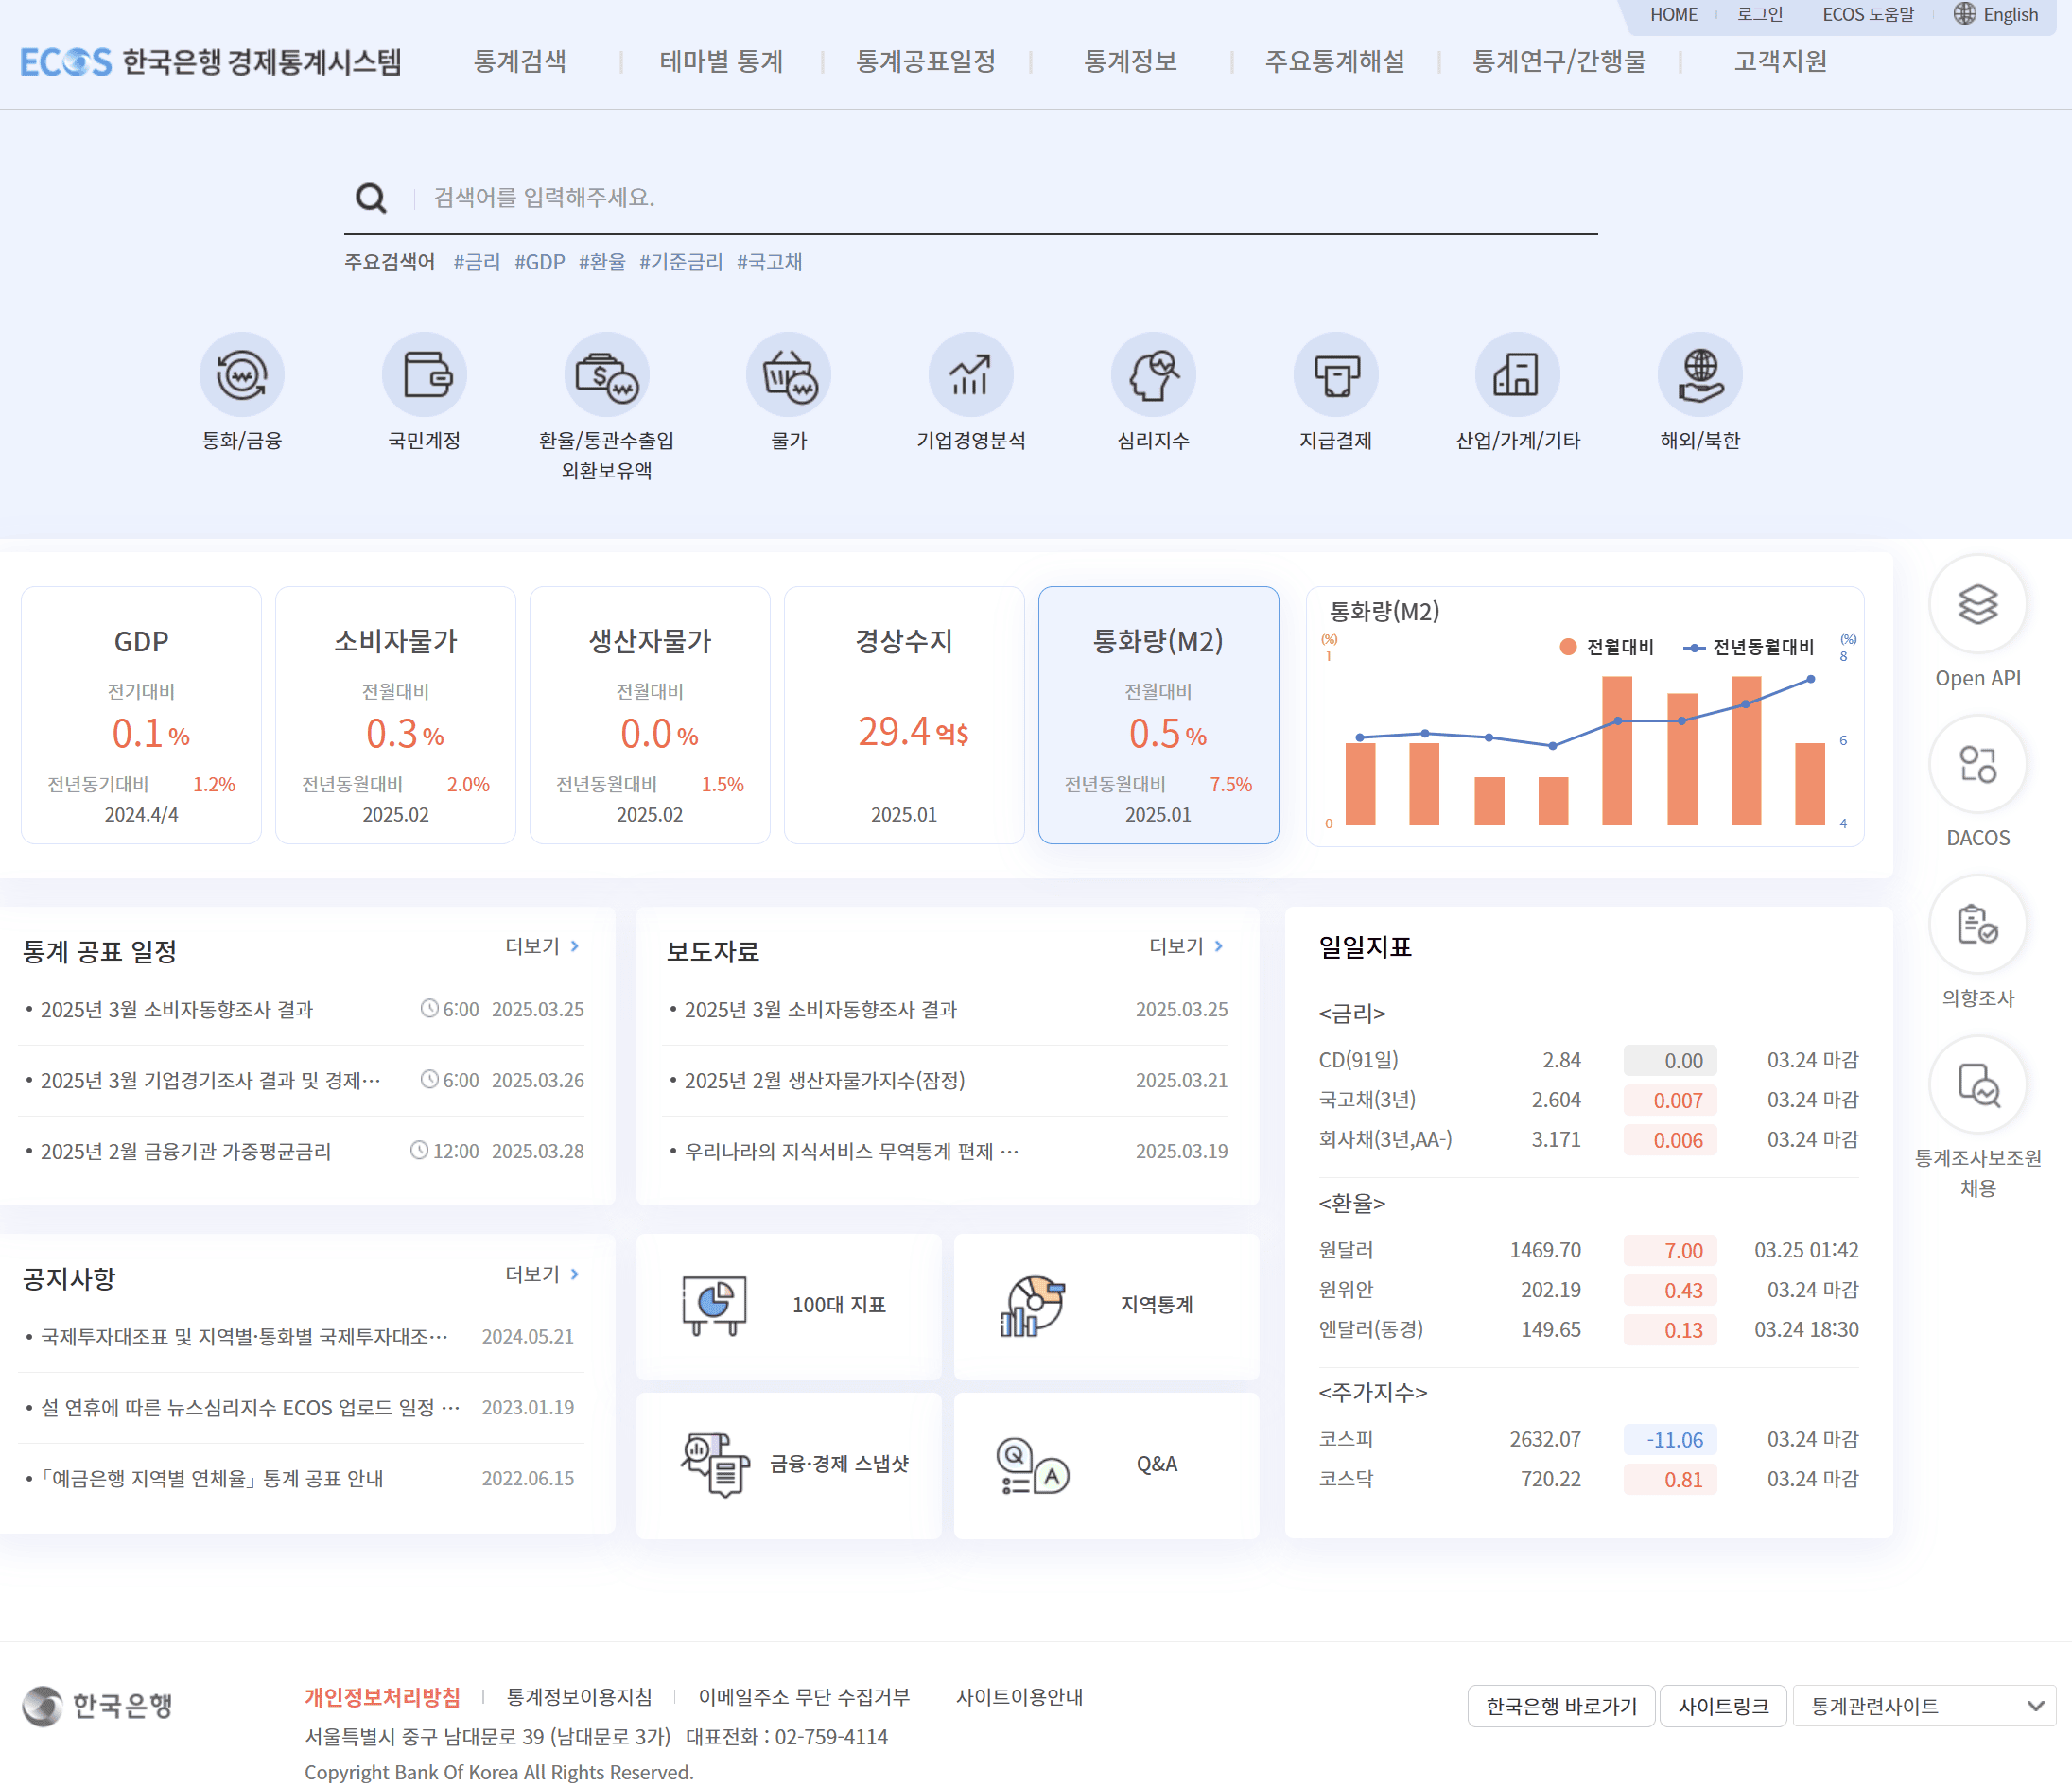Click the 심리지수 head icon
Viewport: 2072px width, 1786px height.
pyautogui.click(x=1152, y=375)
